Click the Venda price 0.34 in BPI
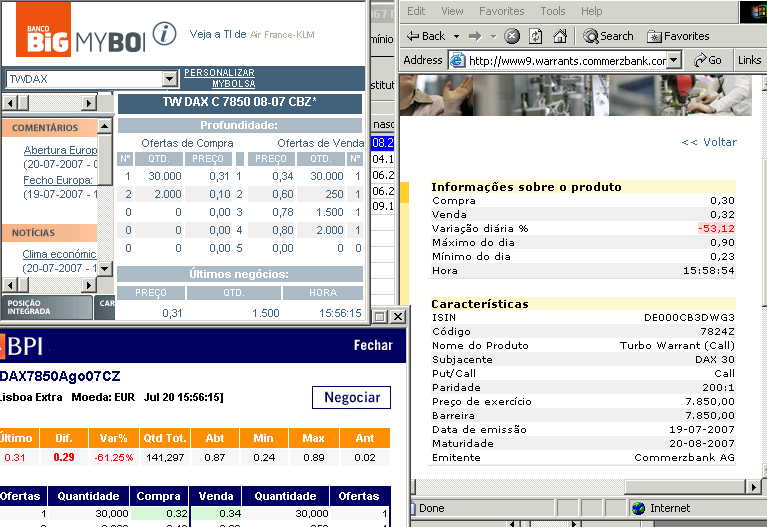This screenshot has width=767, height=527. (230, 513)
